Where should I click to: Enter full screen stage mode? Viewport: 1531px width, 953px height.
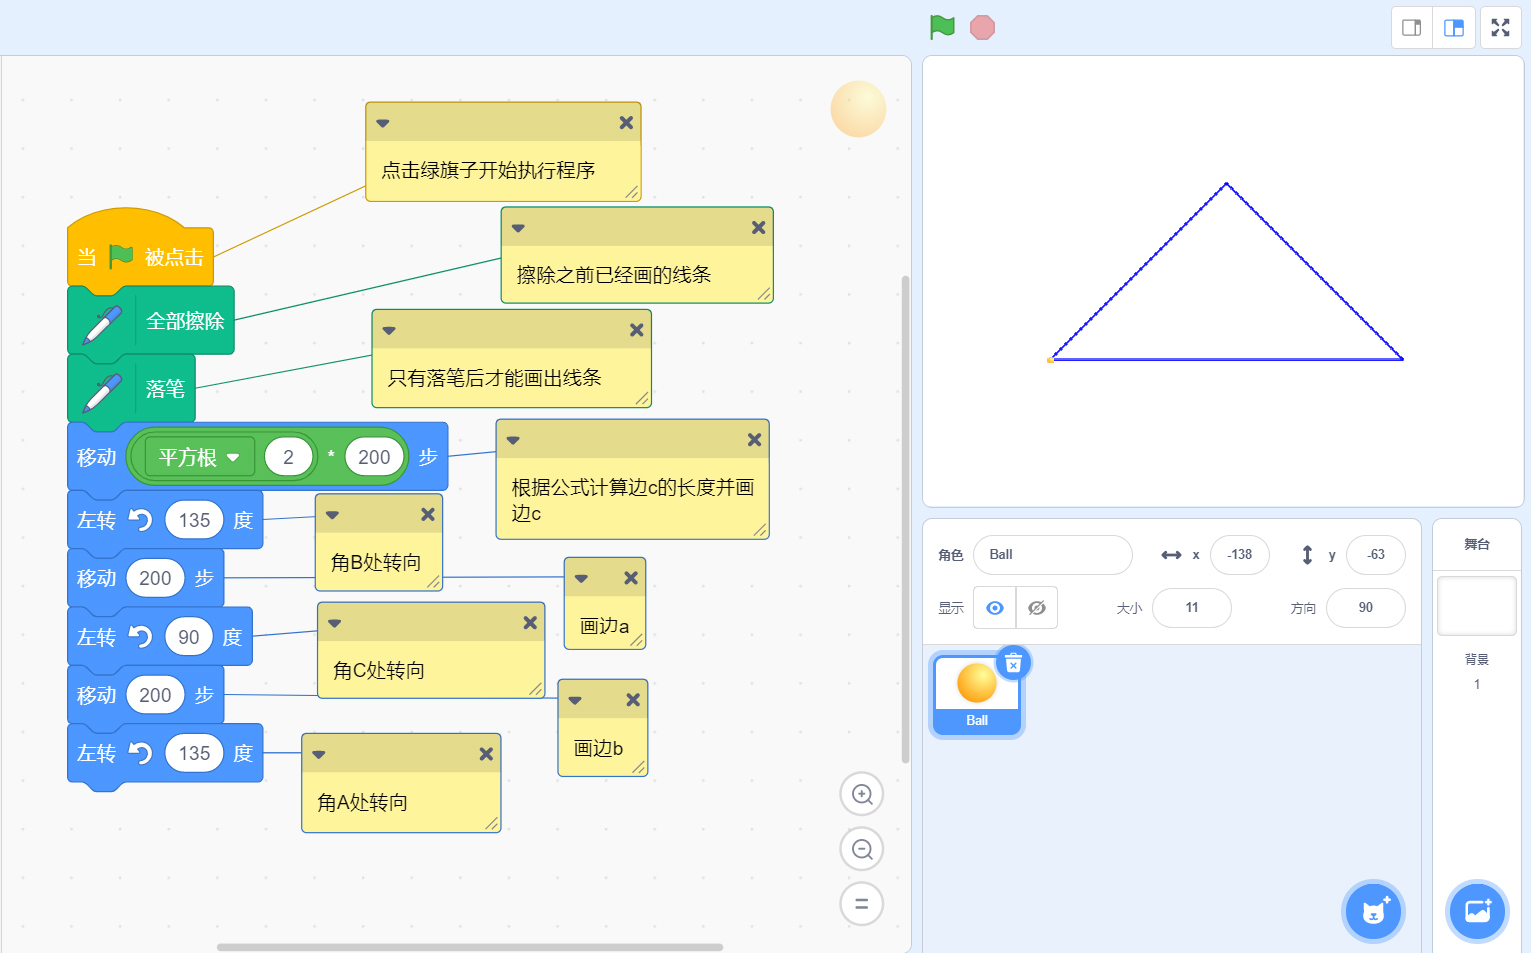[x=1501, y=28]
